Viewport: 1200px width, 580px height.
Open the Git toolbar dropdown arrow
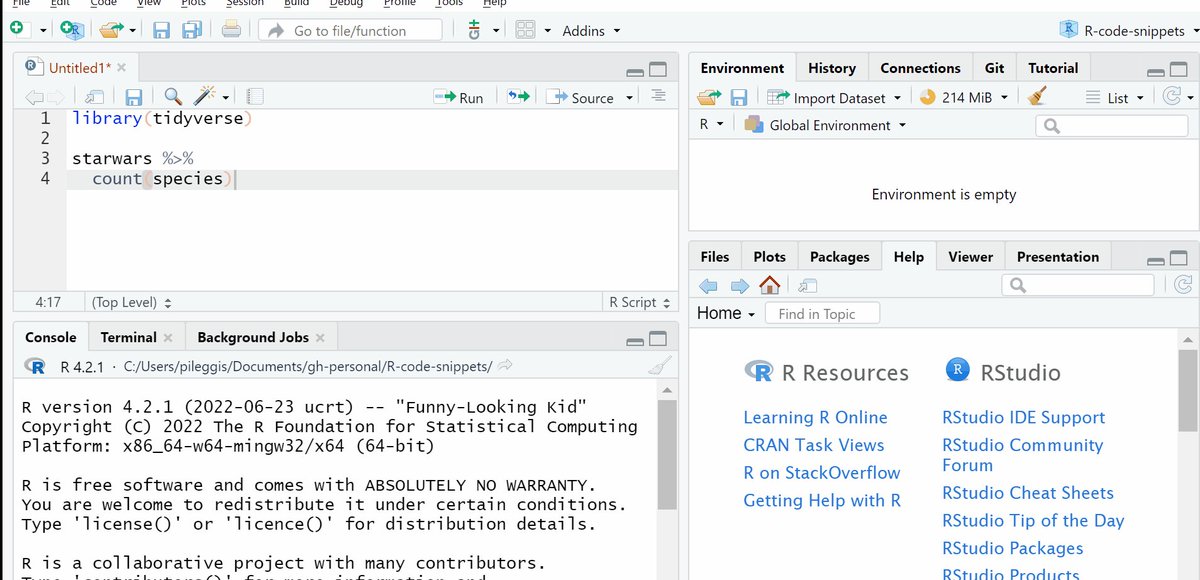click(x=496, y=31)
